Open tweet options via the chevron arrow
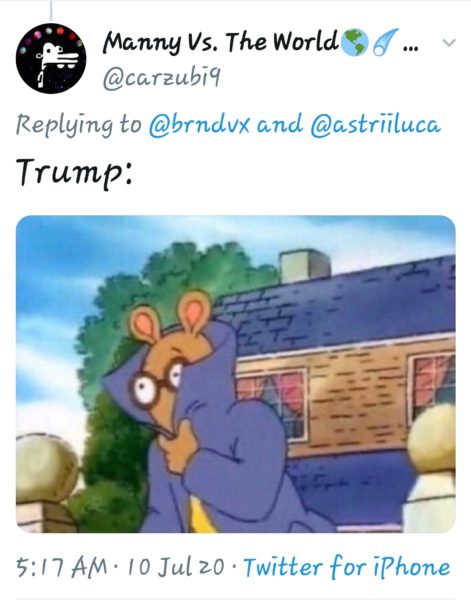The width and height of the screenshot is (471, 600). coord(449,42)
